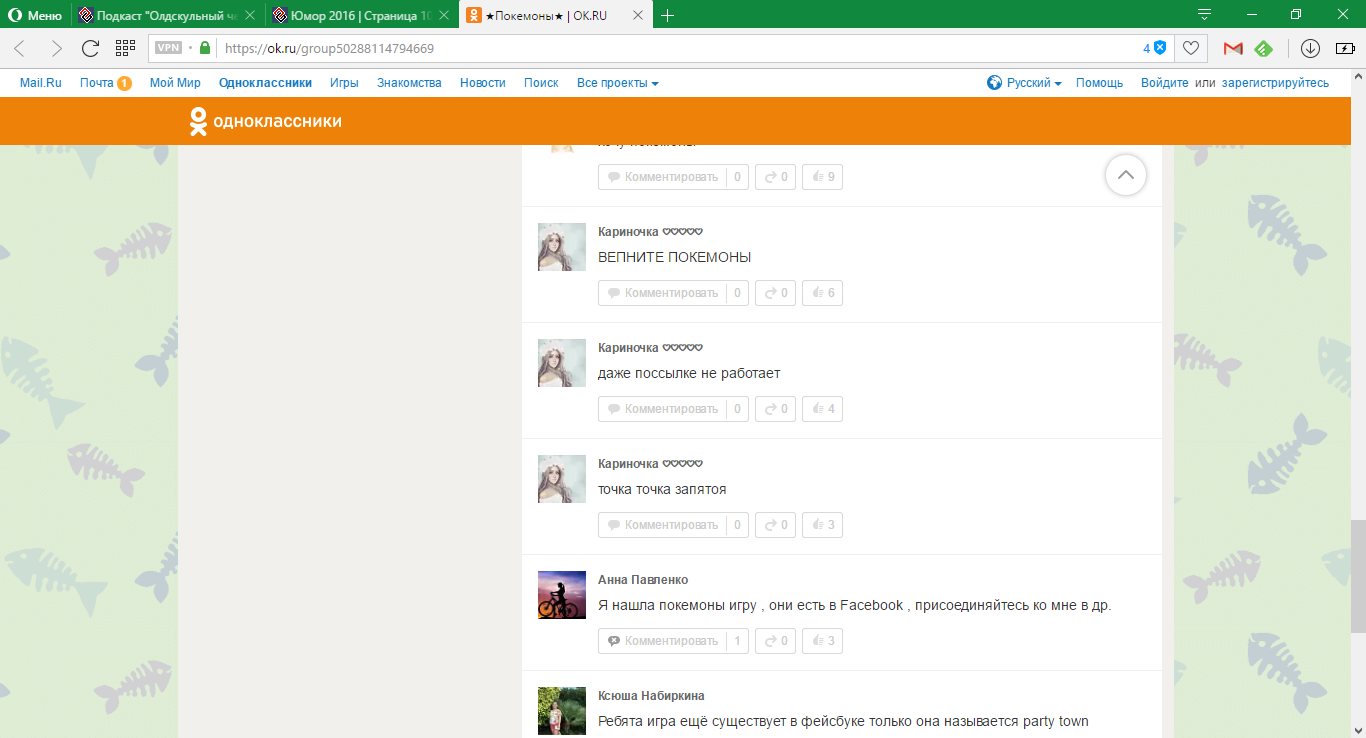Screen dimensions: 1366x738
Task: Like the "даже поссылке не работает" post
Action: [822, 409]
